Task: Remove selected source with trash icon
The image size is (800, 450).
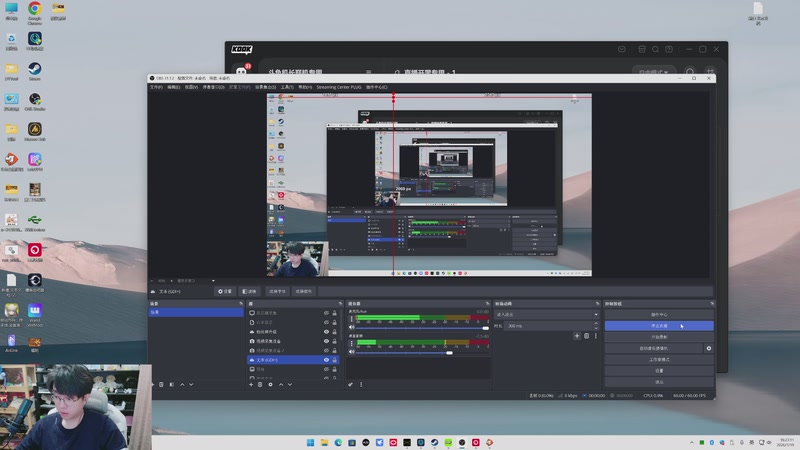Action: pyautogui.click(x=260, y=385)
